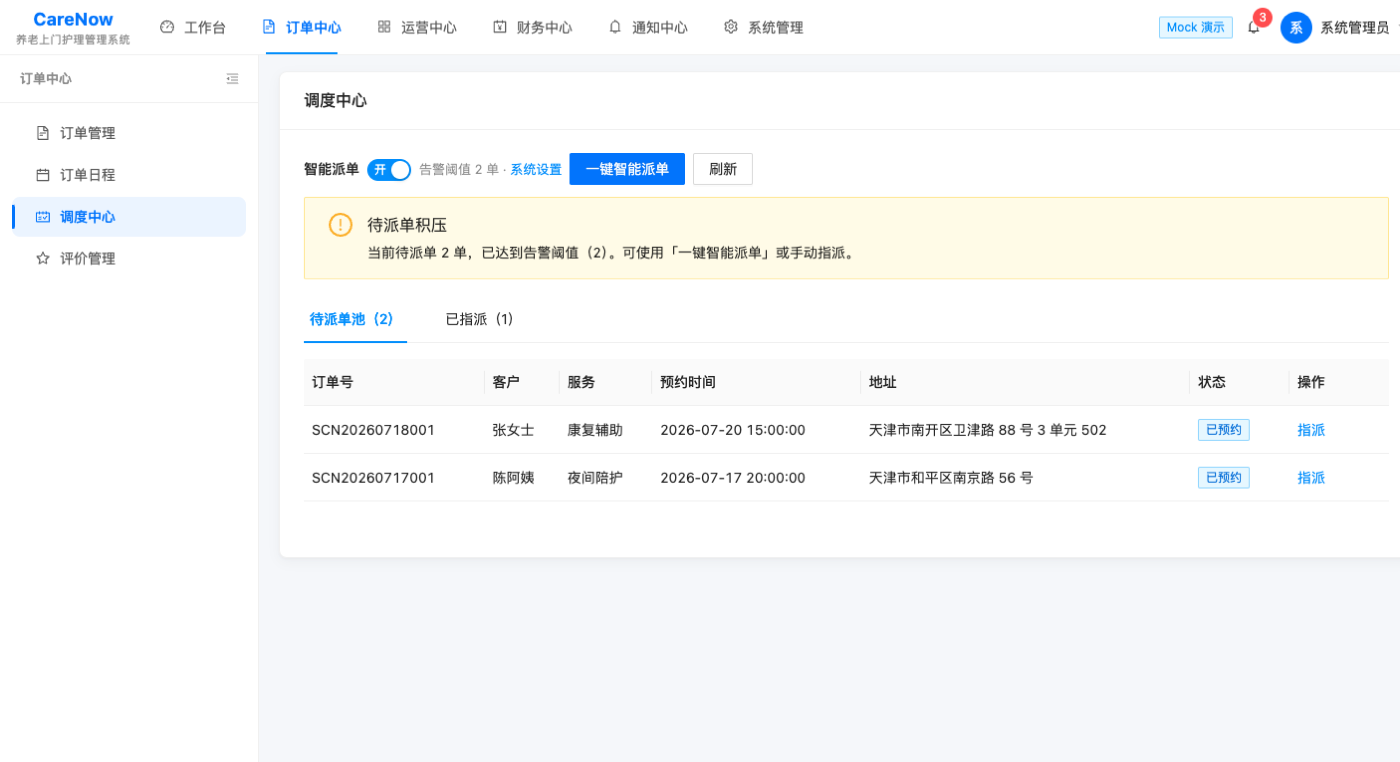Click the 订单中心 document icon in top nav

click(269, 27)
